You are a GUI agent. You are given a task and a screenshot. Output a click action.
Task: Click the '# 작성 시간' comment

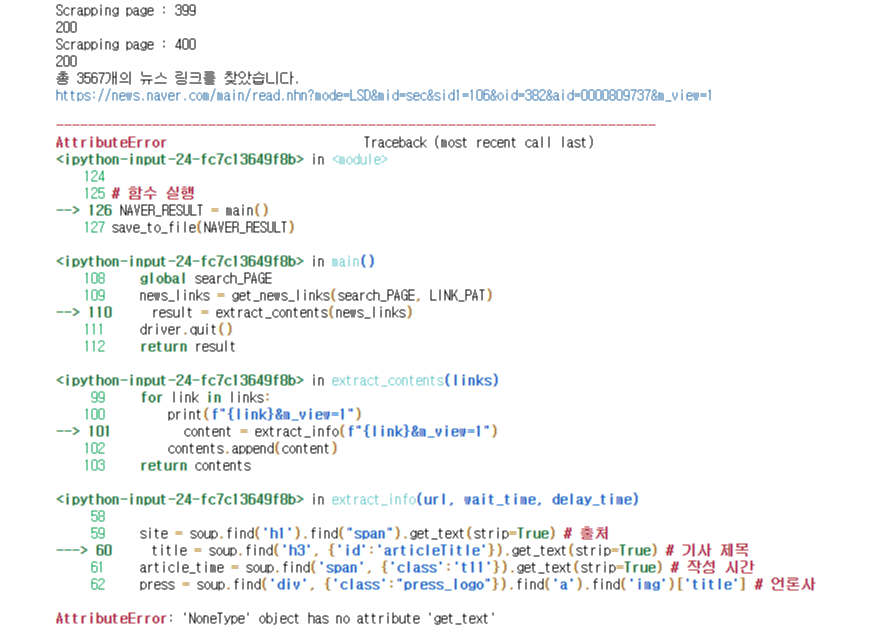(x=712, y=567)
